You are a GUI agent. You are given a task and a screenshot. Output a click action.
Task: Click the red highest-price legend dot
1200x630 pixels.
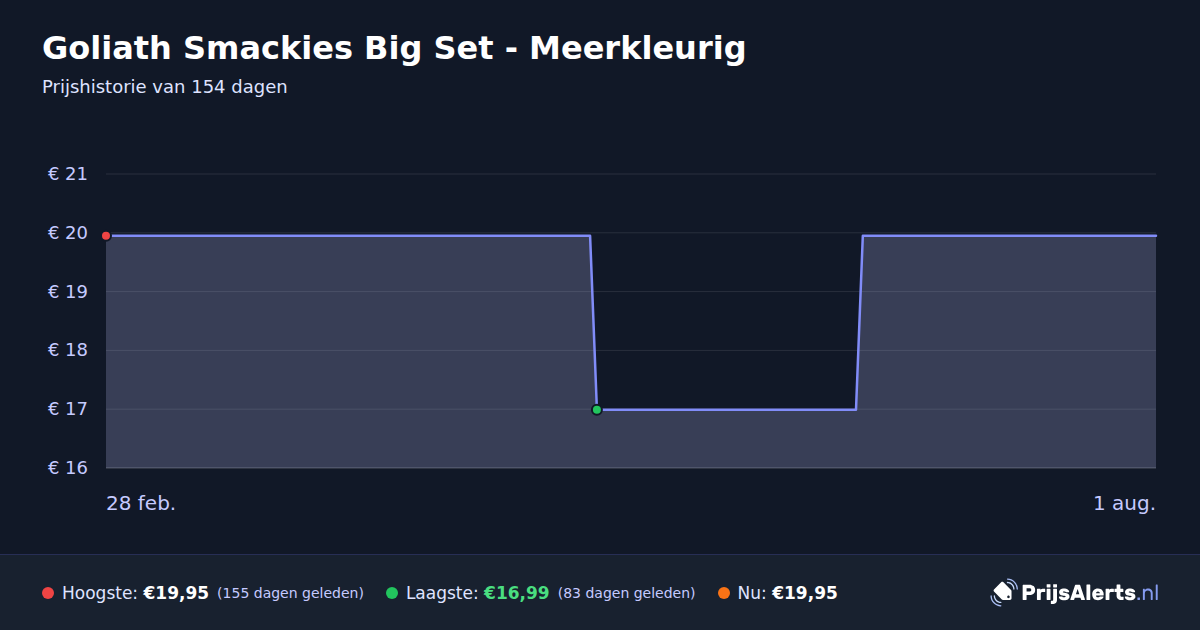pyautogui.click(x=48, y=593)
